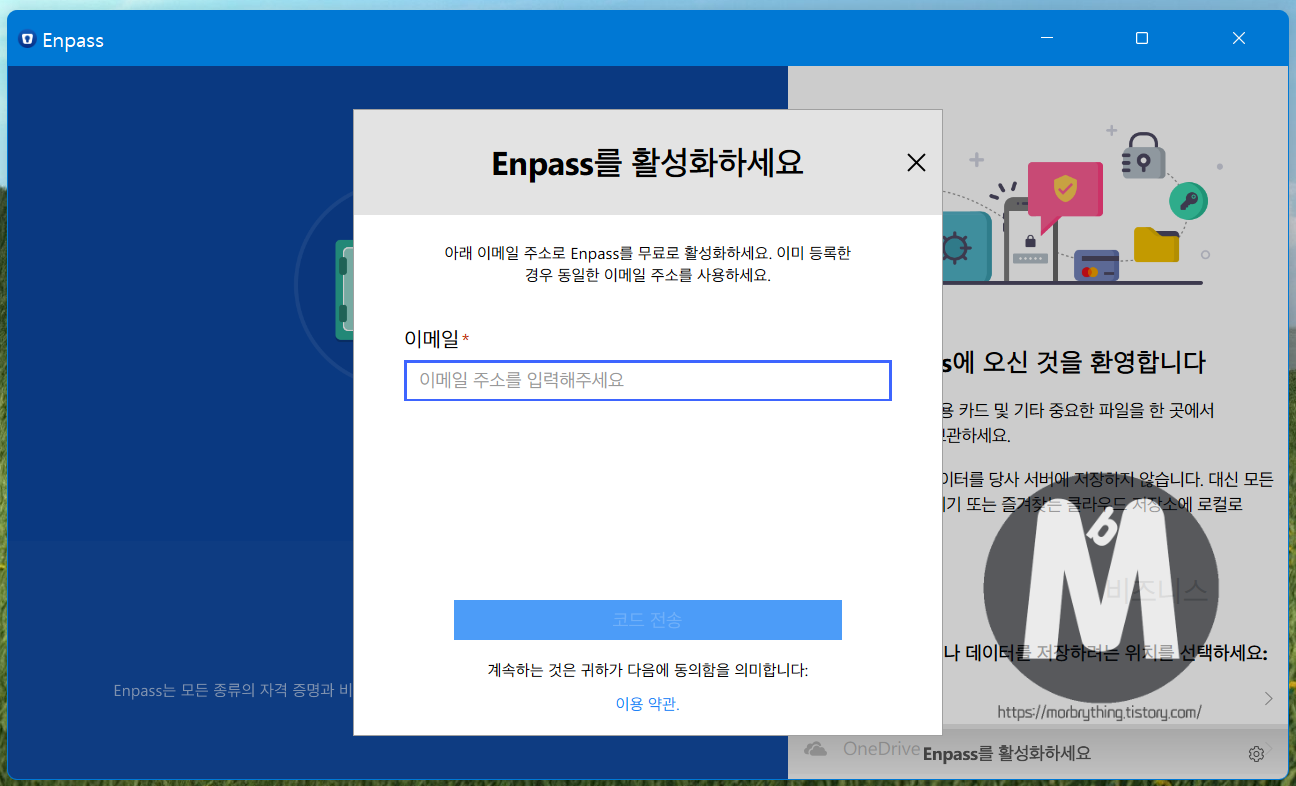
Task: Minimize the Enpass window
Action: (1046, 38)
